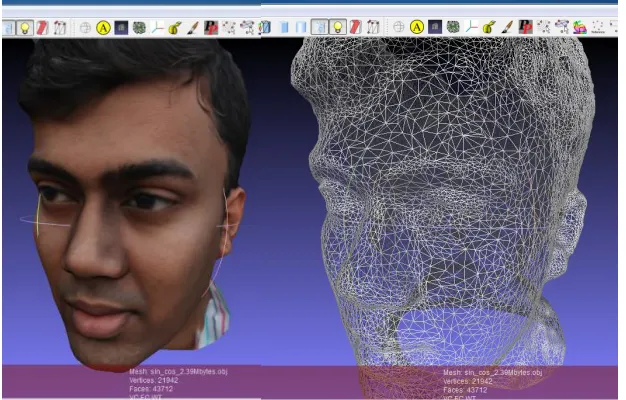
Task: Select the vertex selection tool in the textured-face window
Action: pyautogui.click(x=229, y=28)
